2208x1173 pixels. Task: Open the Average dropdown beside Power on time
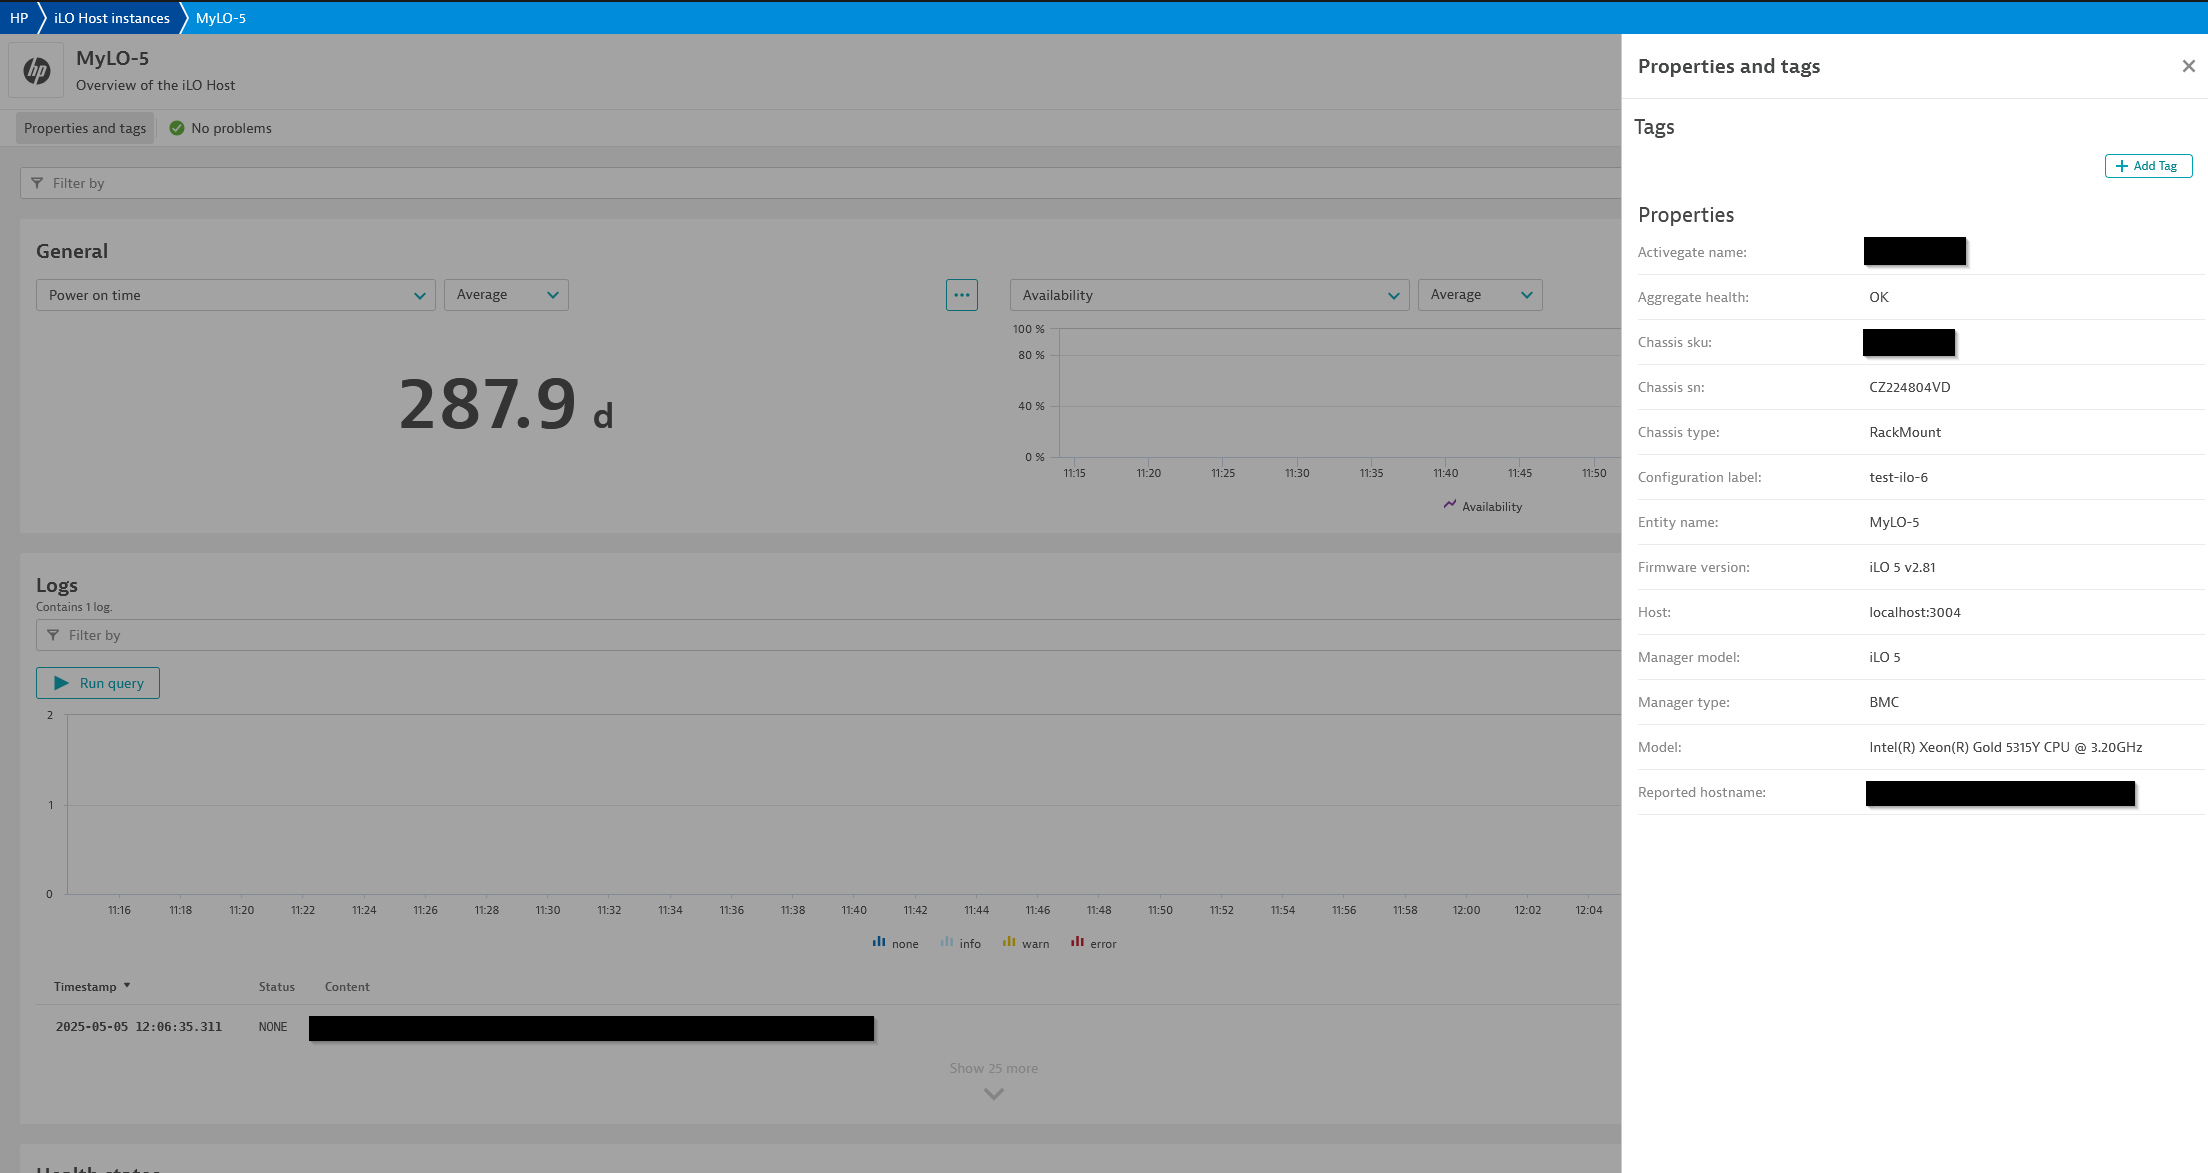506,295
